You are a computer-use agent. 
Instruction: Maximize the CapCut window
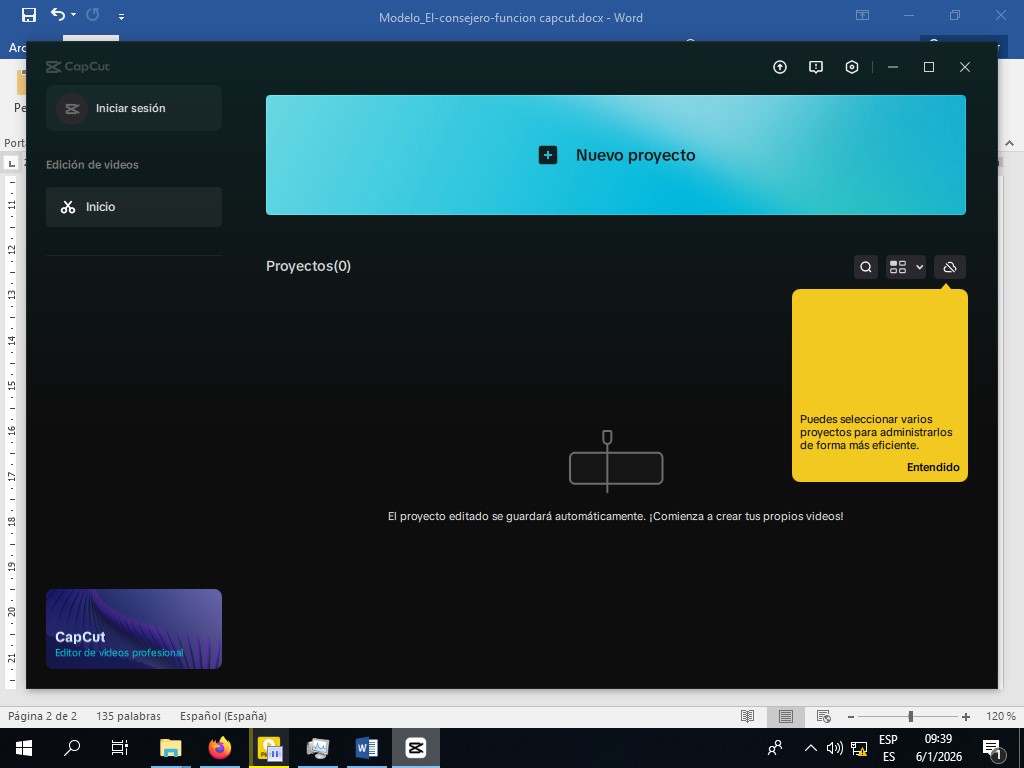pos(929,67)
